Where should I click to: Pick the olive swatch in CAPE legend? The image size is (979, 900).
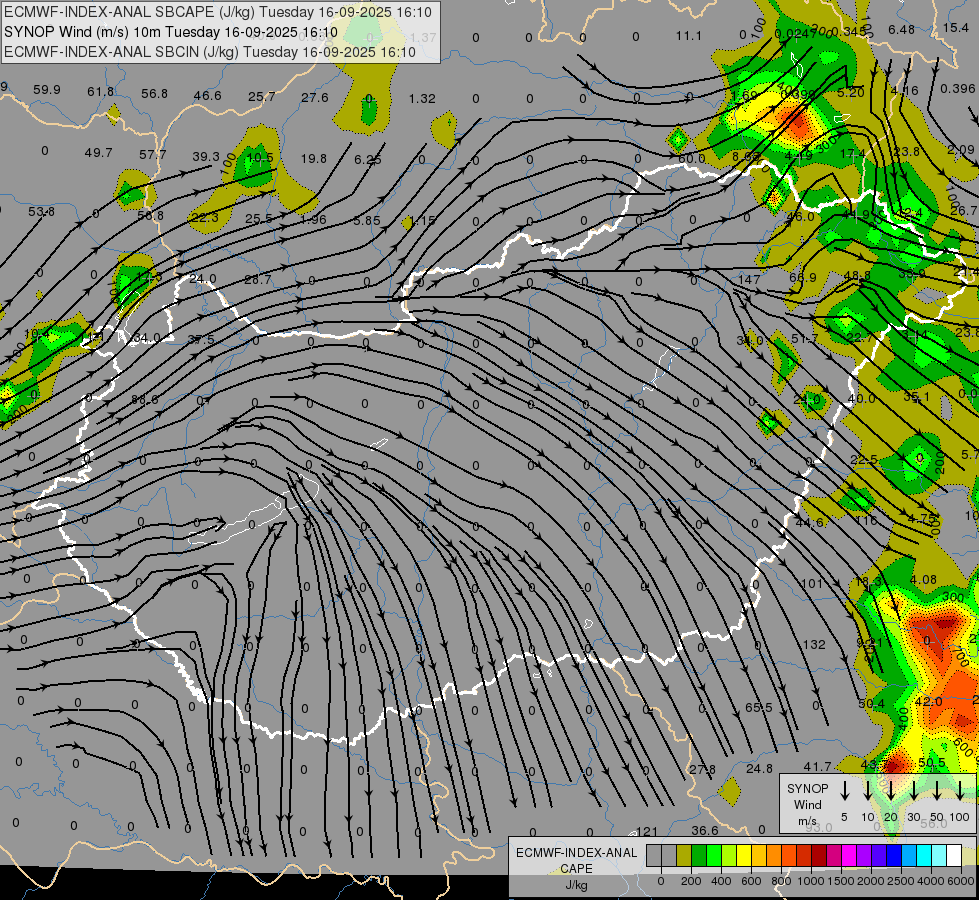pos(684,856)
